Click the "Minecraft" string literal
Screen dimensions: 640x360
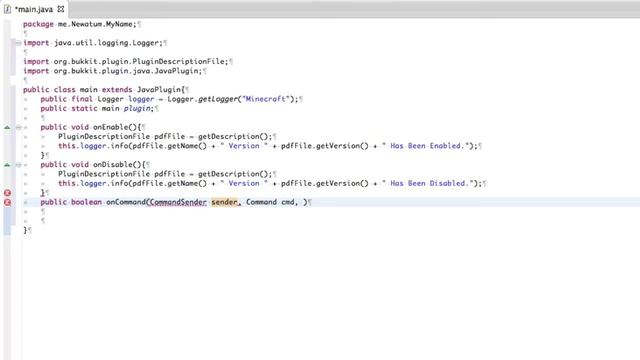266,99
